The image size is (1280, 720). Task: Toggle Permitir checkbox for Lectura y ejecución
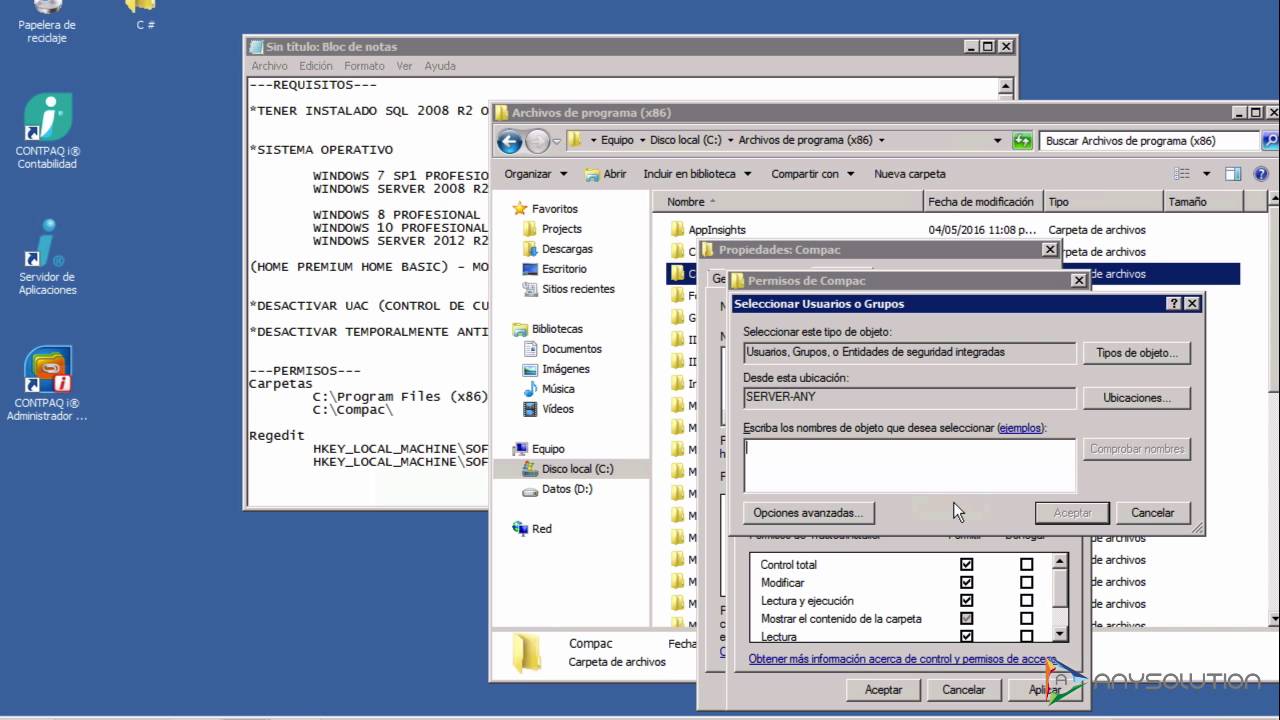(x=966, y=601)
